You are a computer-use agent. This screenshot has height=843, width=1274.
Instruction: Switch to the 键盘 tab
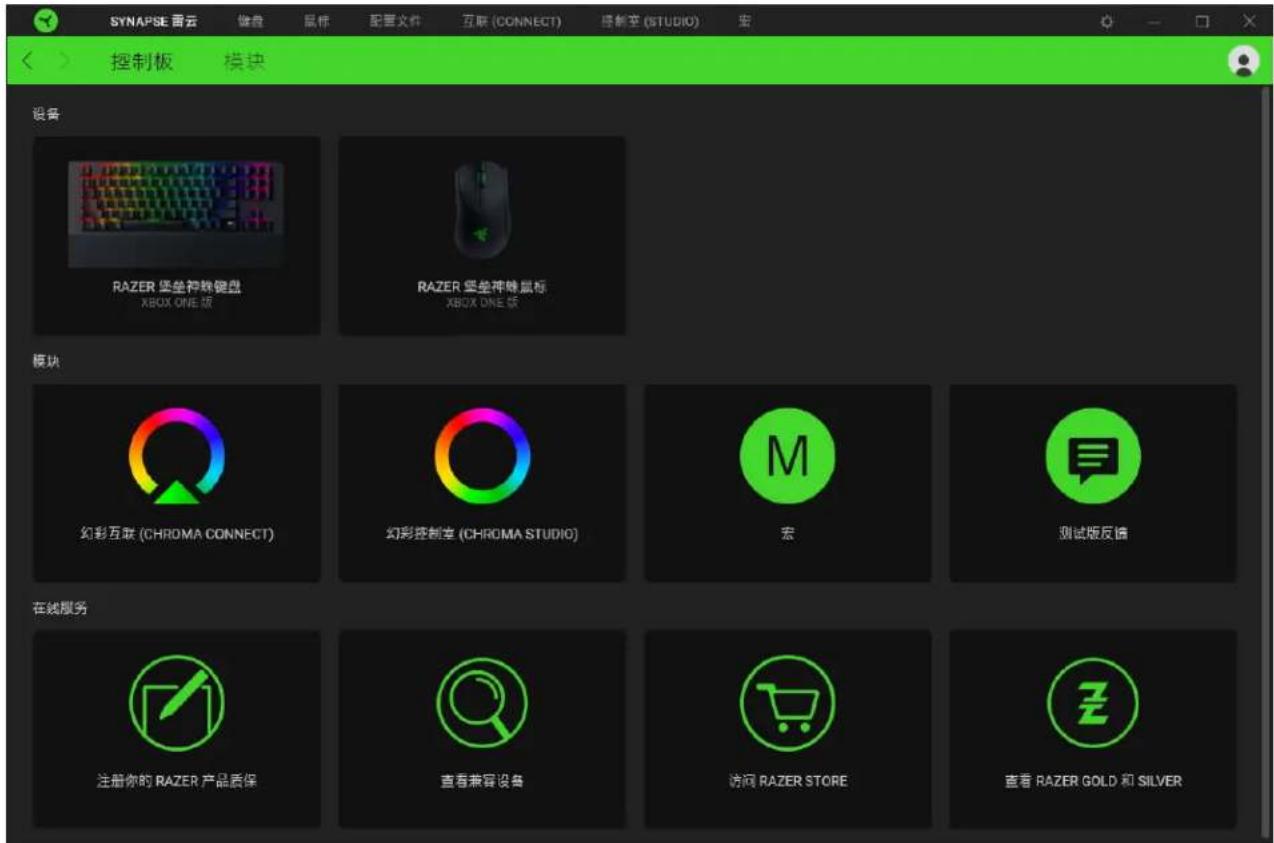(x=250, y=21)
